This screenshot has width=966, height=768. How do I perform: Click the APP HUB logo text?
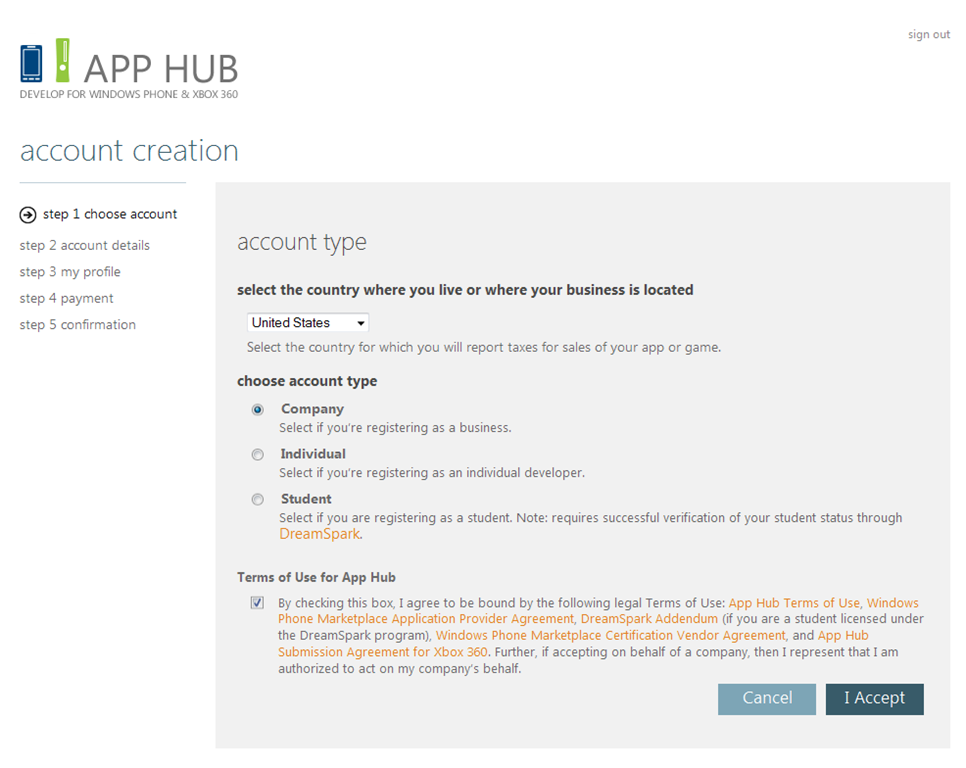point(161,68)
